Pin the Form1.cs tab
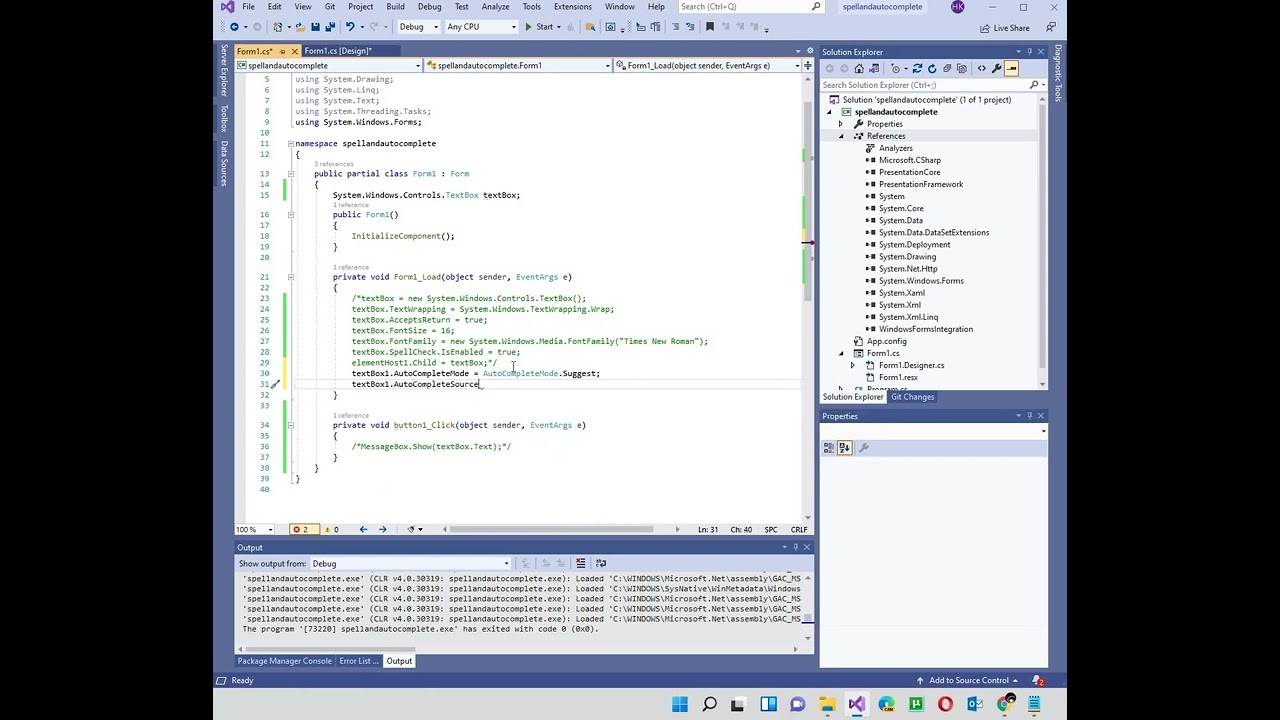This screenshot has width=1280, height=720. tap(283, 51)
